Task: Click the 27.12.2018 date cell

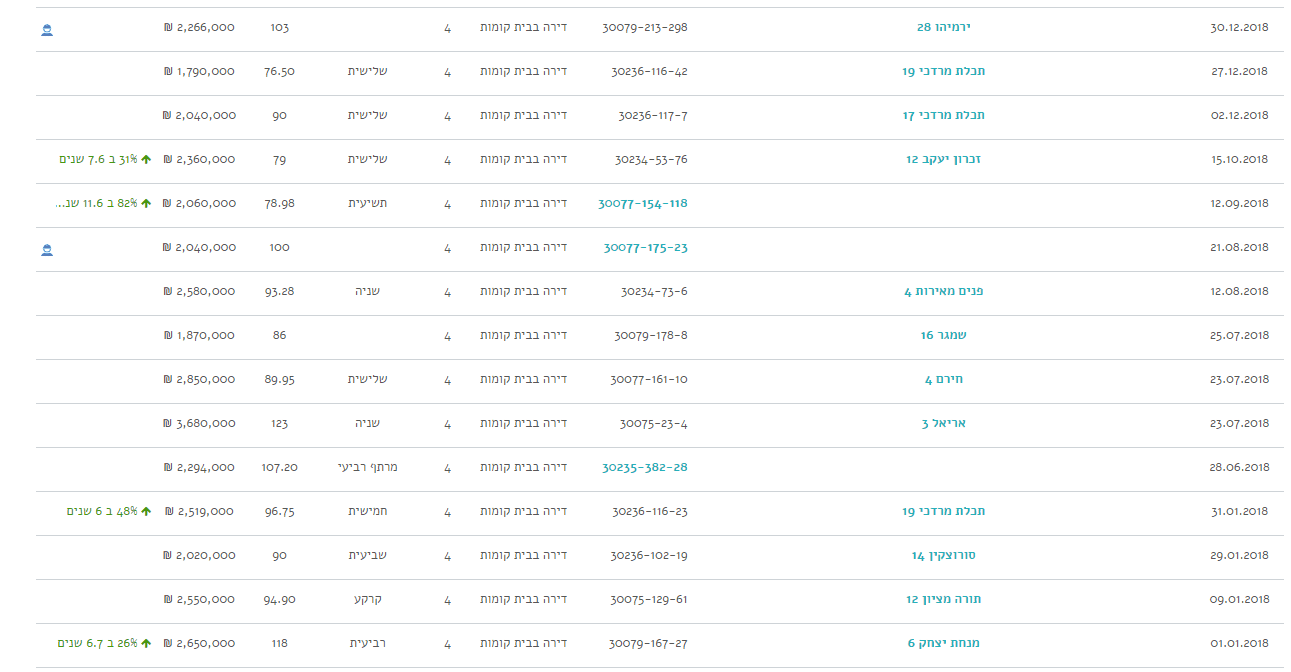Action: click(x=1238, y=72)
